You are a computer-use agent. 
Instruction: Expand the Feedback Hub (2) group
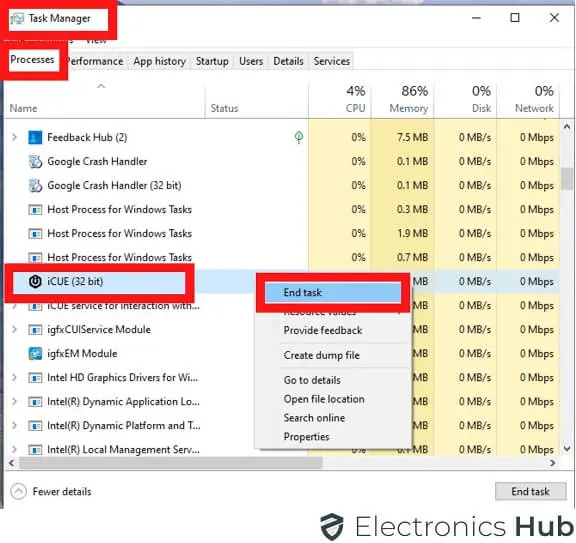click(14, 137)
